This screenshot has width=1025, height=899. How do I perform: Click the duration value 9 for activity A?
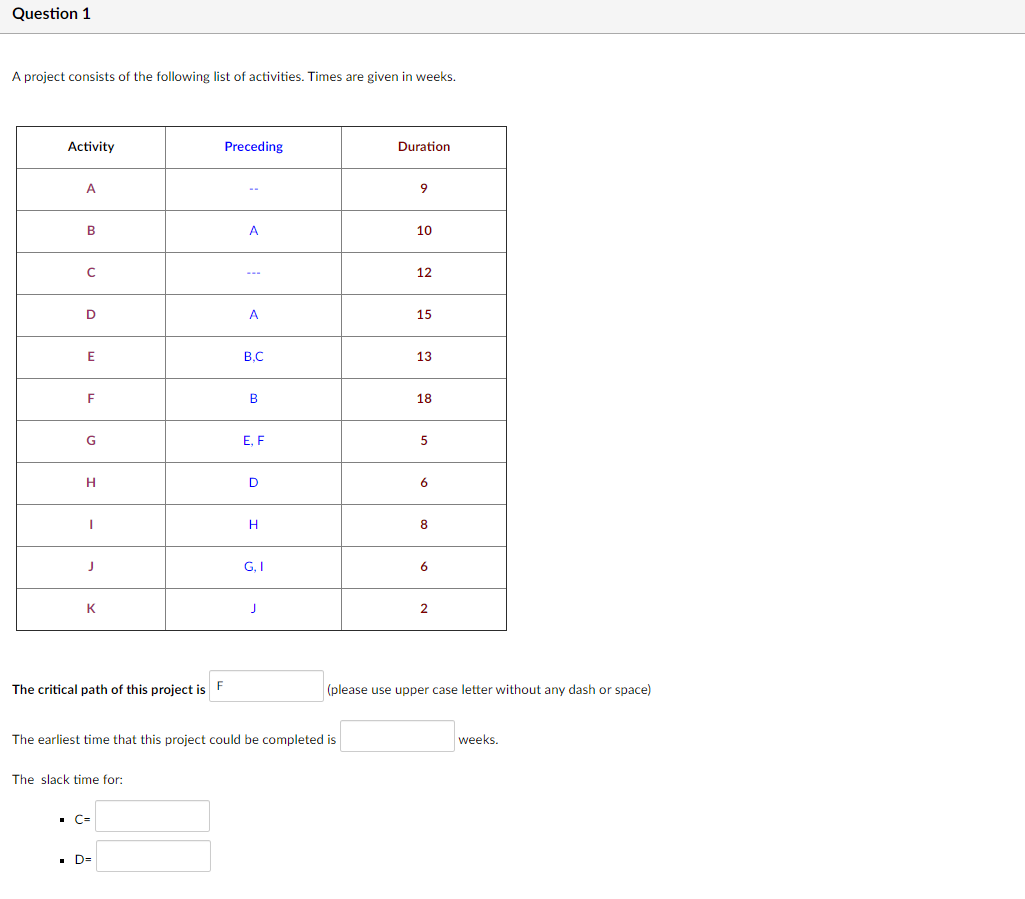423,188
